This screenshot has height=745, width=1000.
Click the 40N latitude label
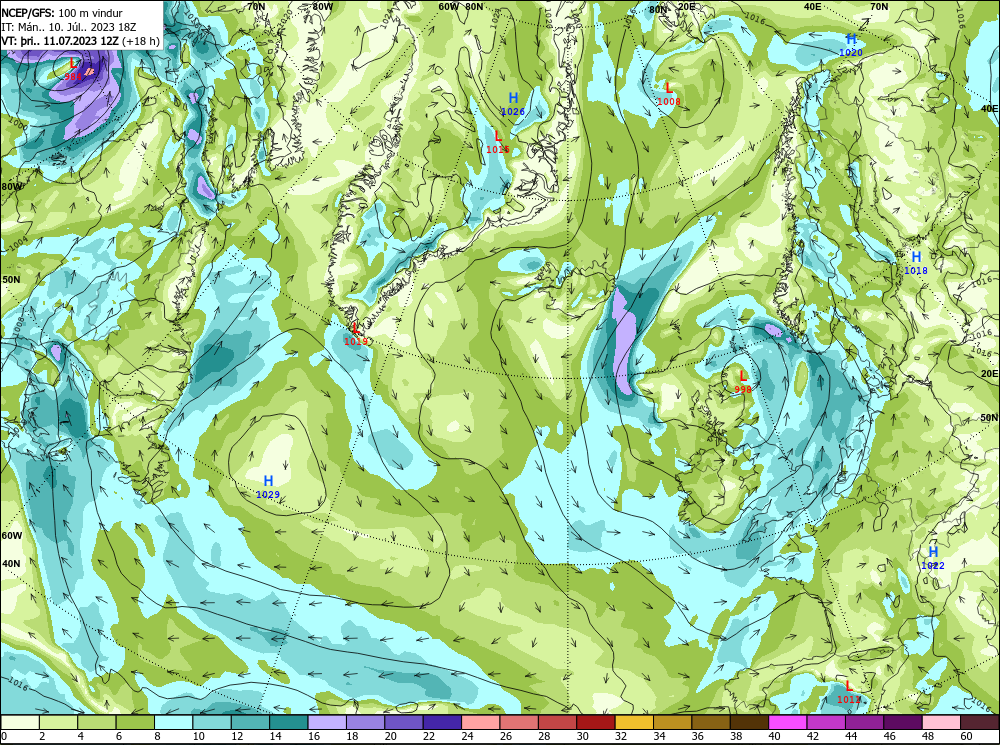coord(11,564)
